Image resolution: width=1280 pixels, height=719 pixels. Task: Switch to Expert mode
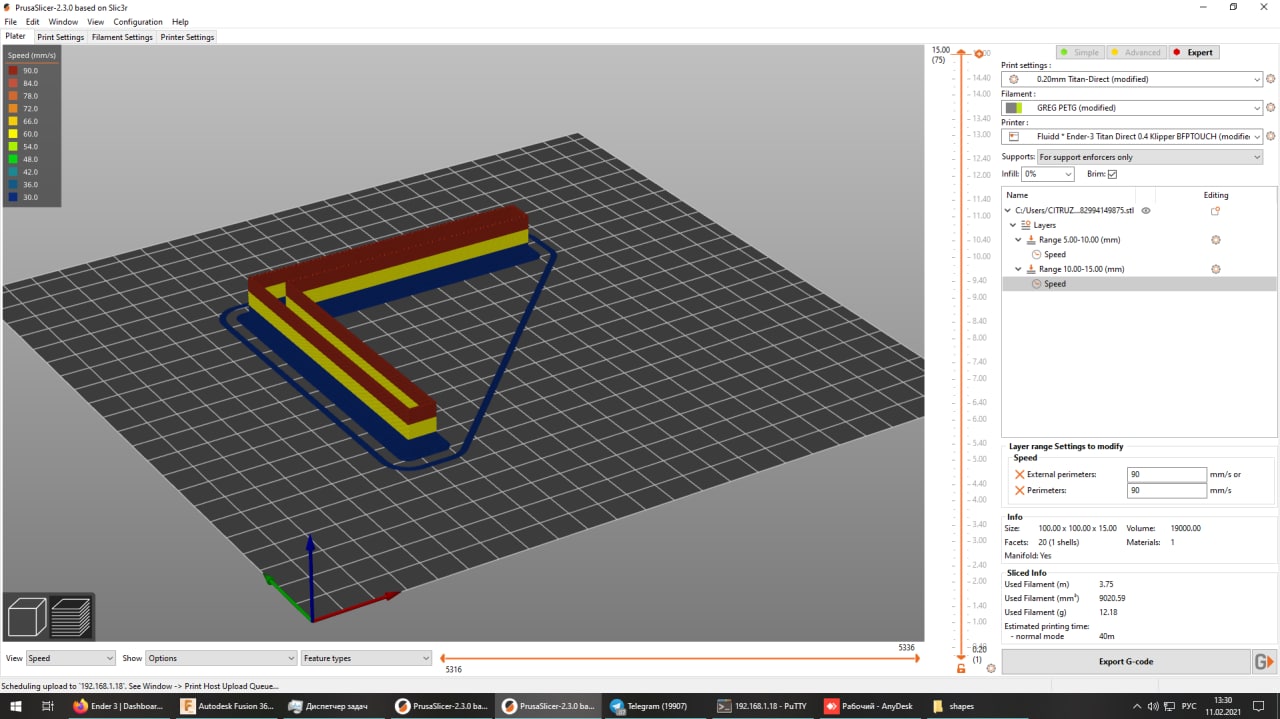(x=1193, y=53)
